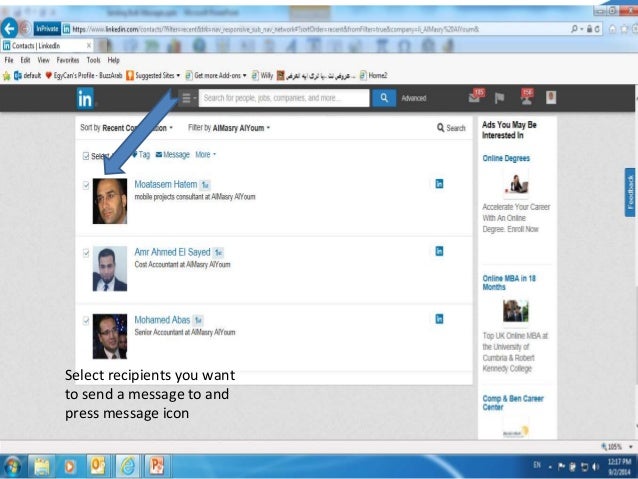
Task: Click the Windows Start orb
Action: coord(12,466)
